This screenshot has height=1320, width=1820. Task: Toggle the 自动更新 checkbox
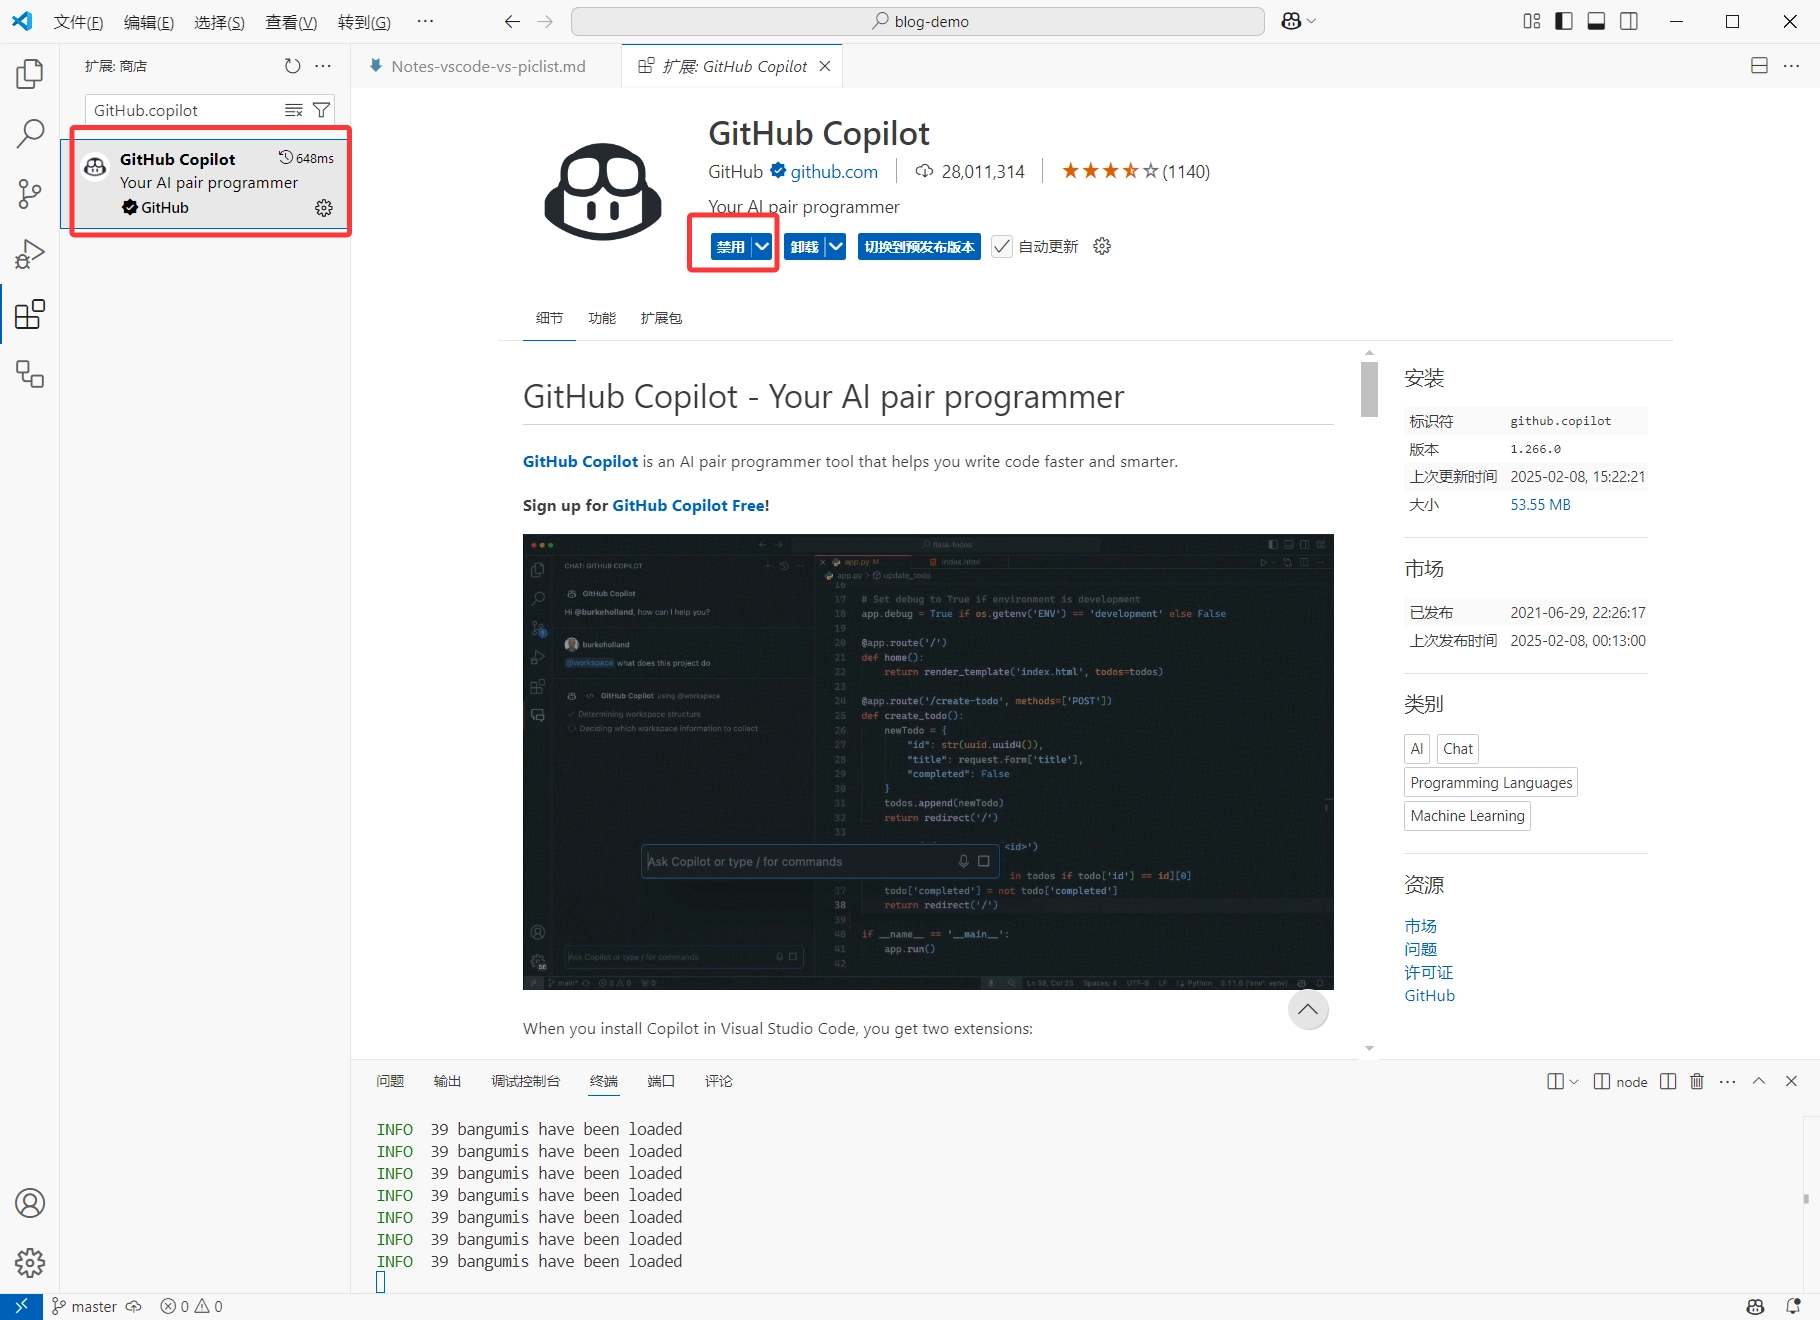(1001, 246)
